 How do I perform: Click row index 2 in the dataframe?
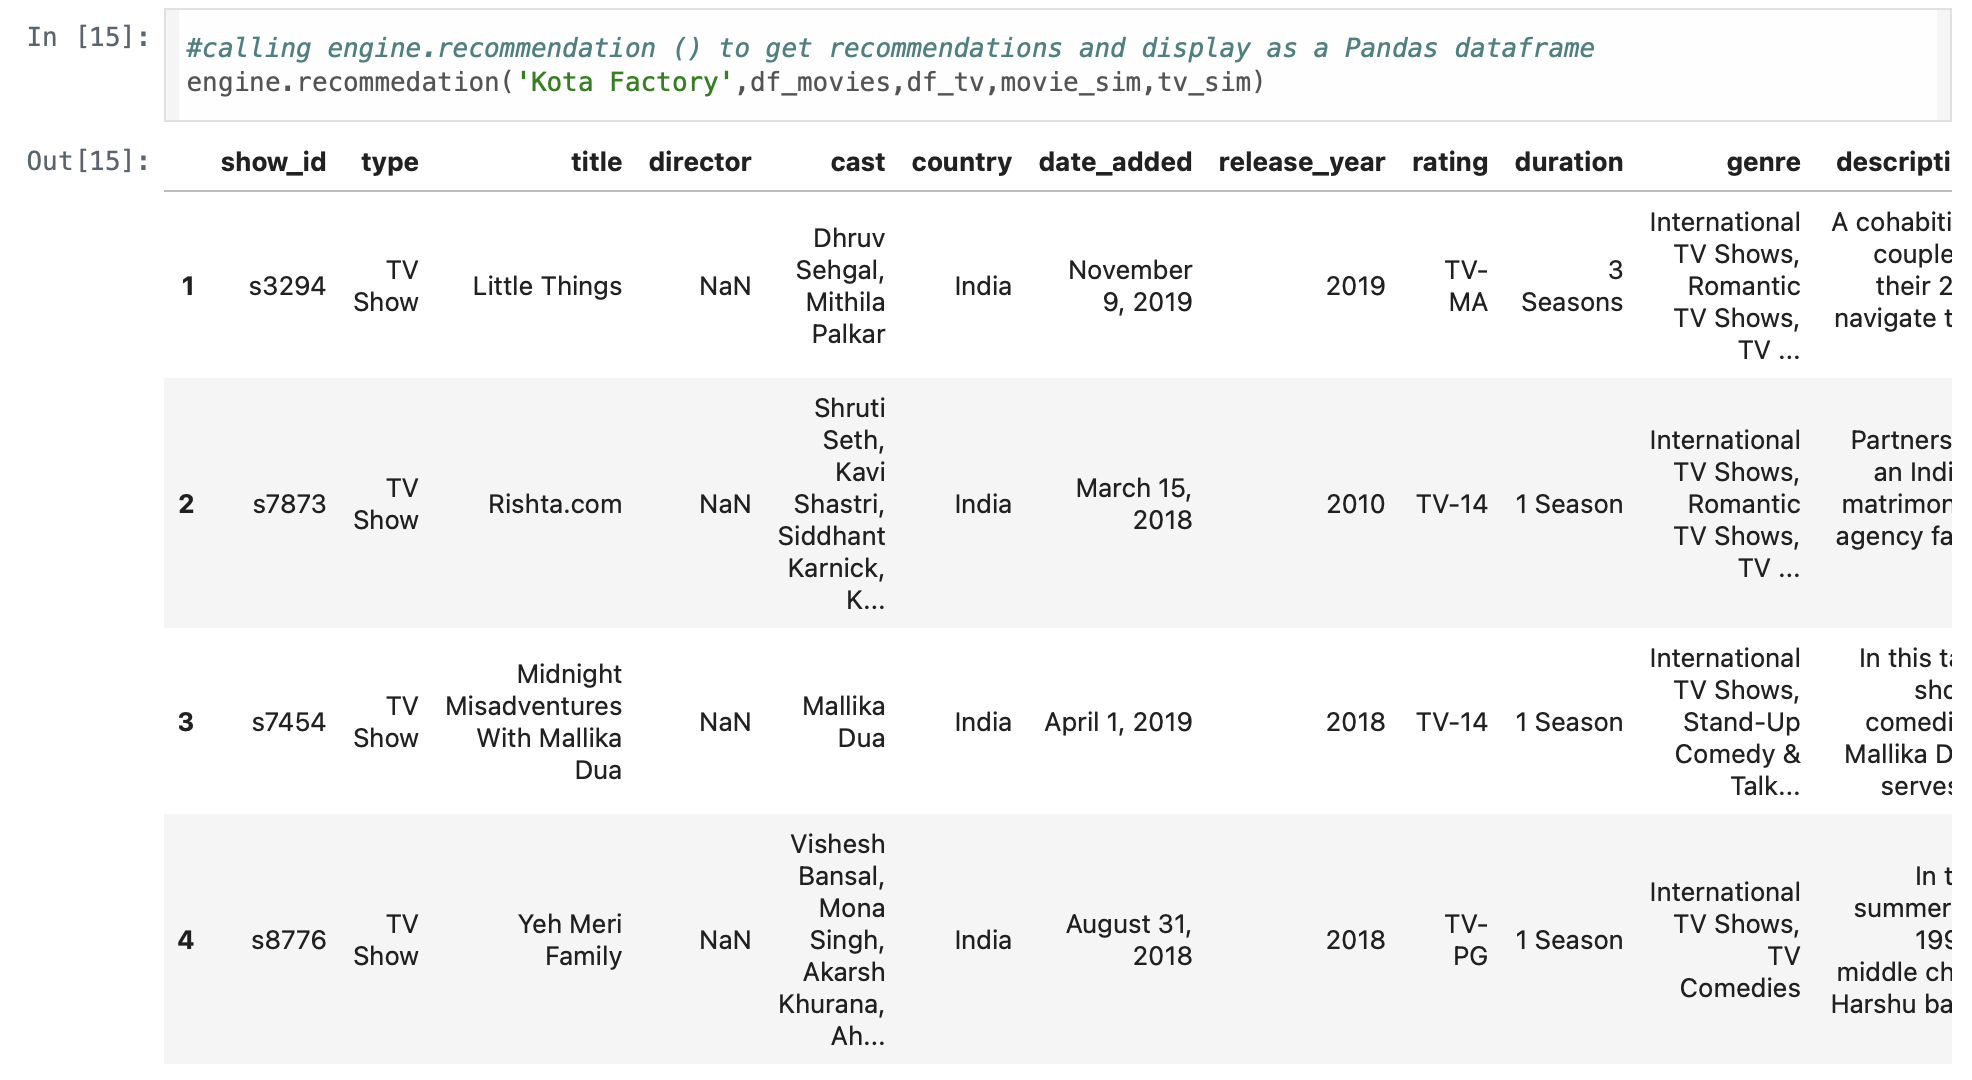[x=186, y=504]
